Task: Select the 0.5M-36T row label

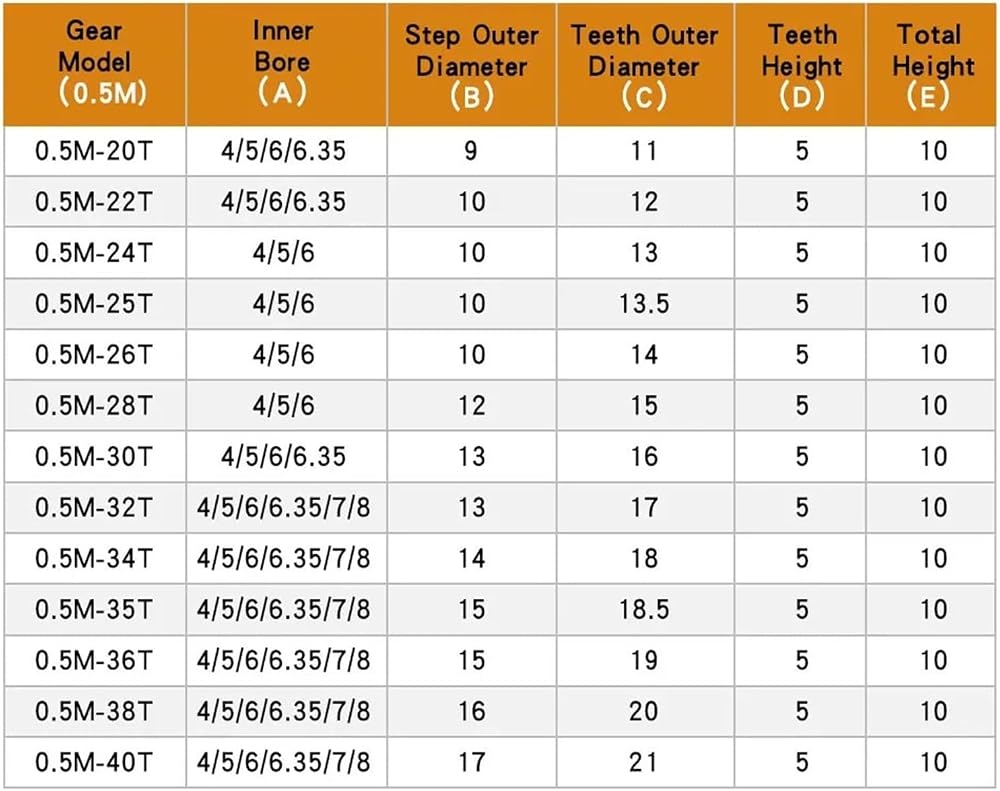Action: tap(95, 660)
